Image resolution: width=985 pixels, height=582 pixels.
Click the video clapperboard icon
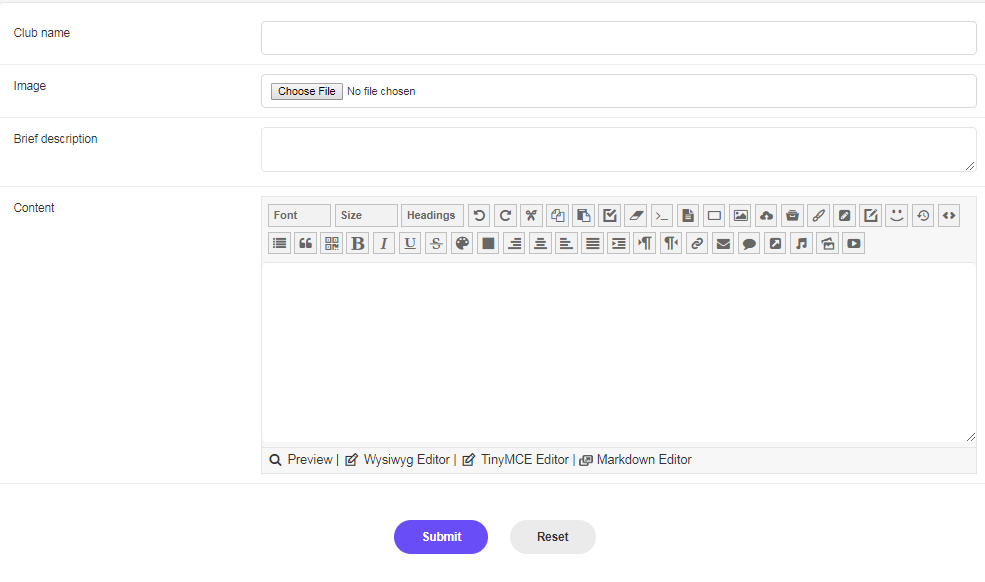click(x=827, y=243)
